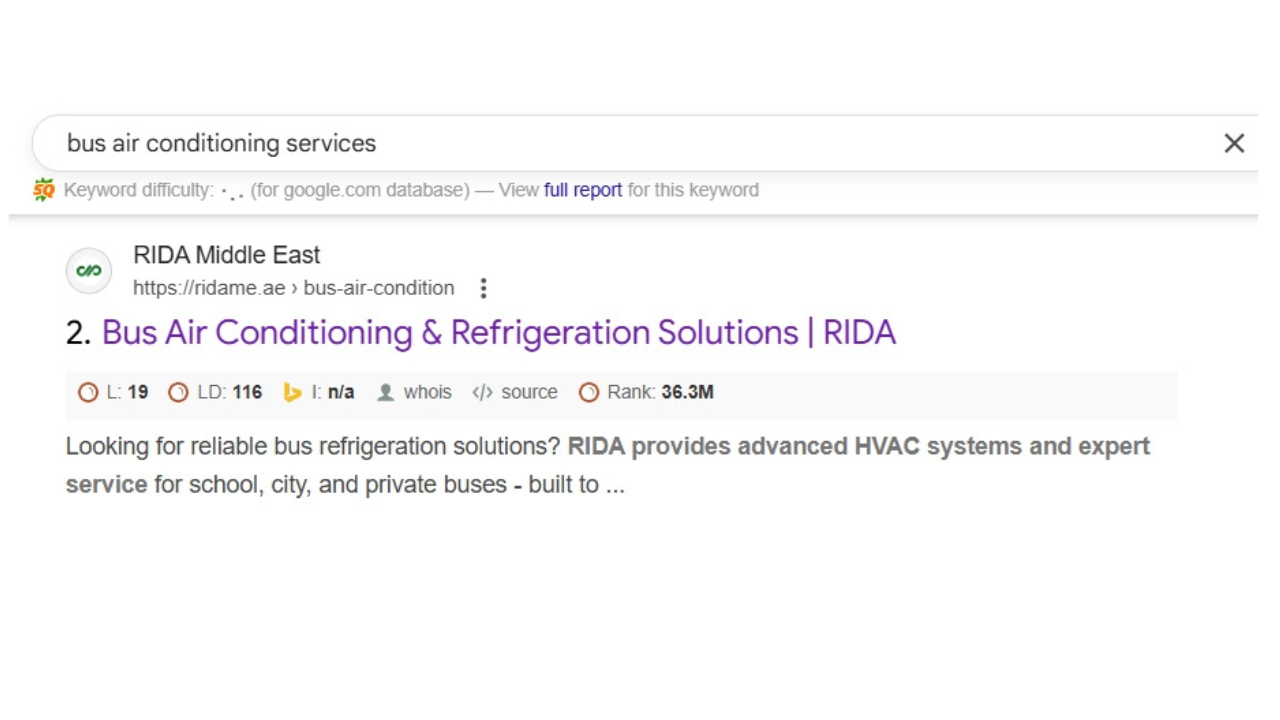
Task: Click the Bing index 'I: n/a' value
Action: click(x=333, y=392)
